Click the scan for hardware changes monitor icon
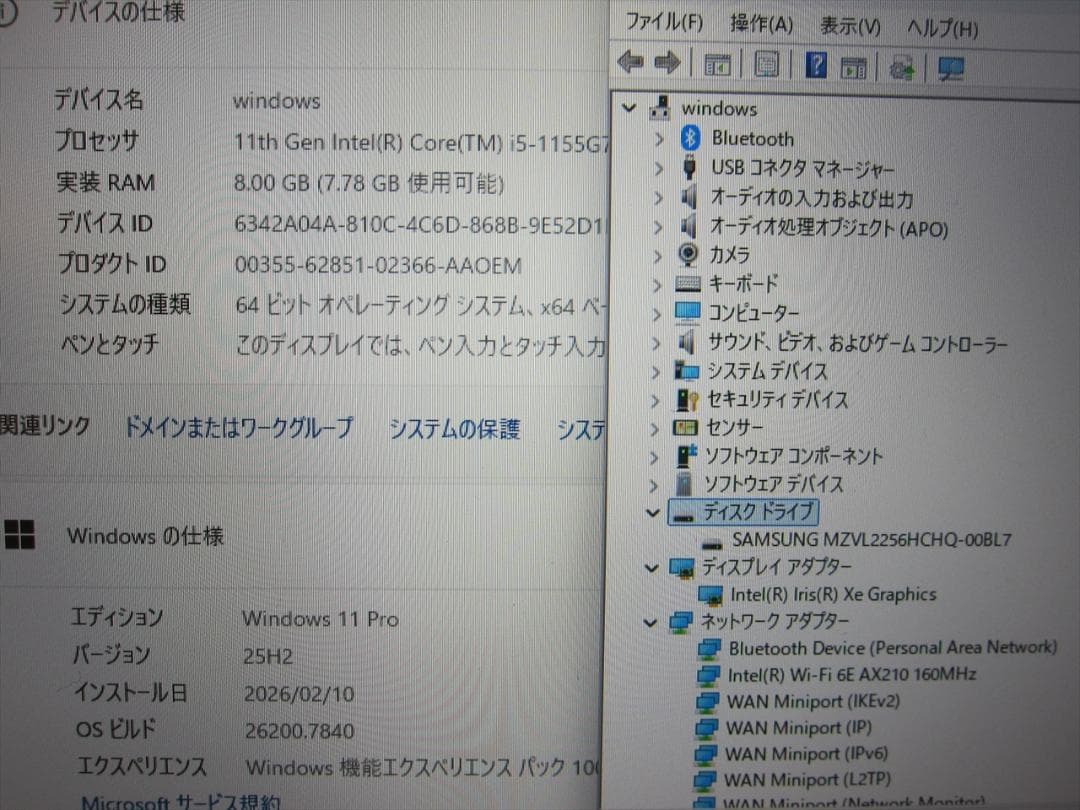1080x810 pixels. coord(951,69)
